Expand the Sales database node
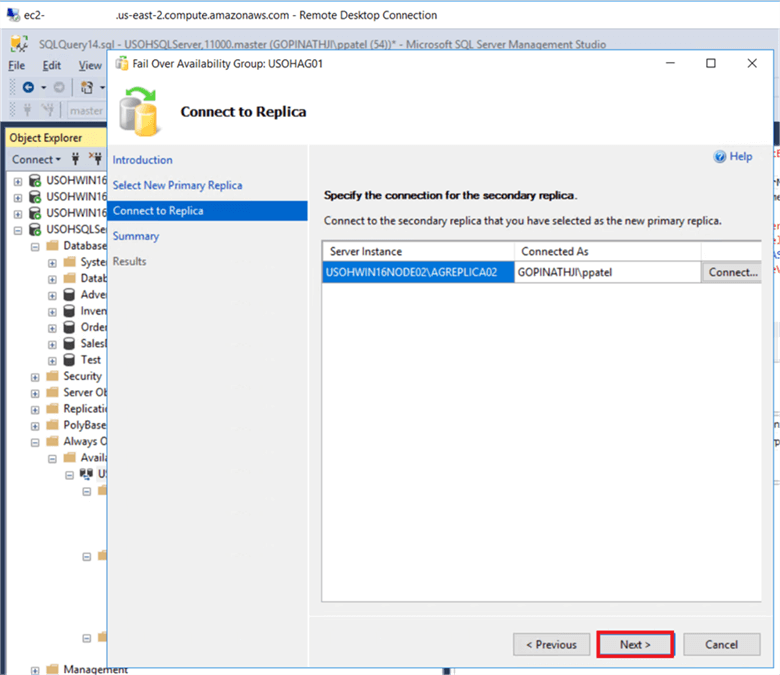The height and width of the screenshot is (675, 780). pyautogui.click(x=52, y=345)
